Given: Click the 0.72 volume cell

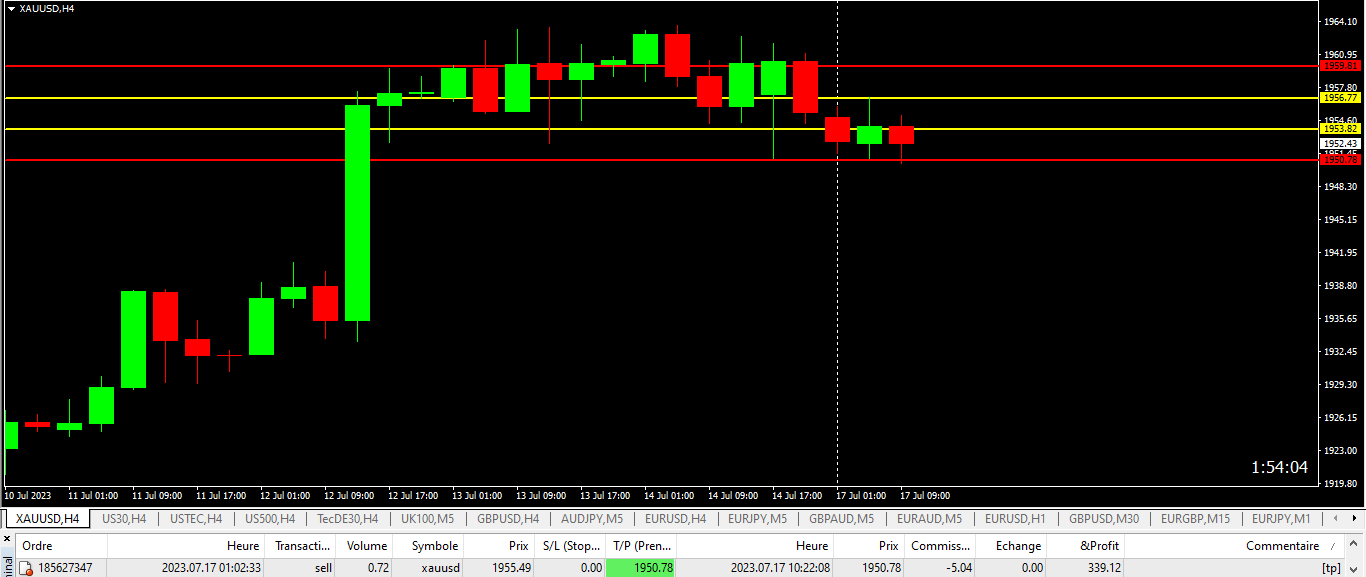Looking at the screenshot, I should (x=377, y=568).
